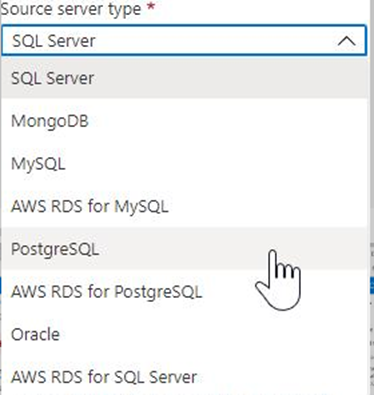374x395 pixels.
Task: Switch source type to MongoDB entry
Action: 184,121
